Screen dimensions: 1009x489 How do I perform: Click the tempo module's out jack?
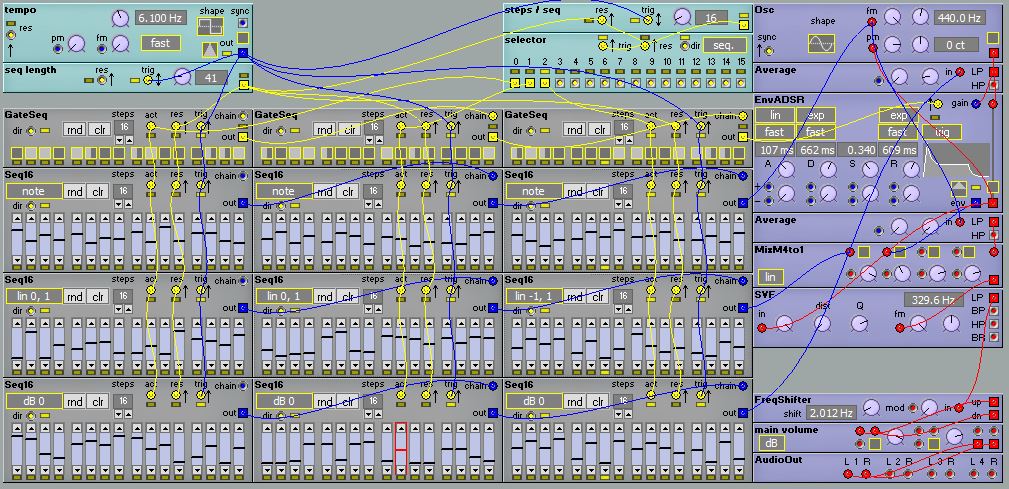243,53
